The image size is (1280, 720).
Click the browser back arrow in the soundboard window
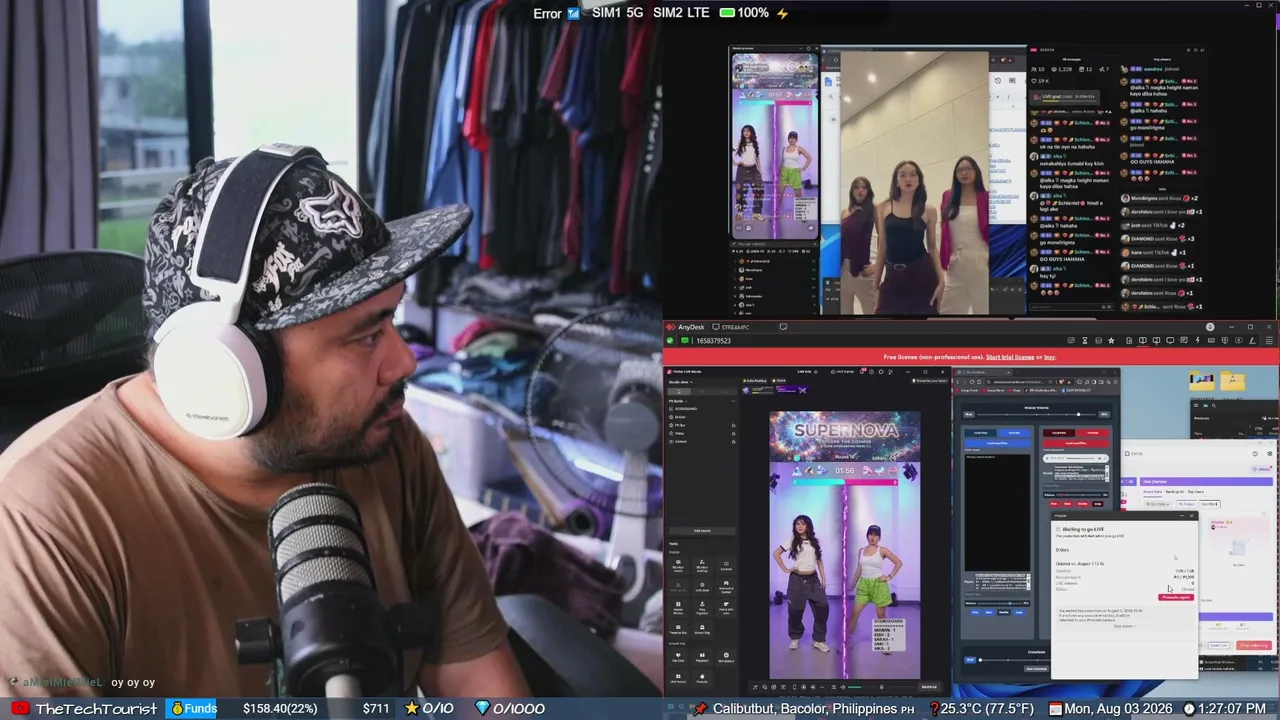tap(958, 381)
